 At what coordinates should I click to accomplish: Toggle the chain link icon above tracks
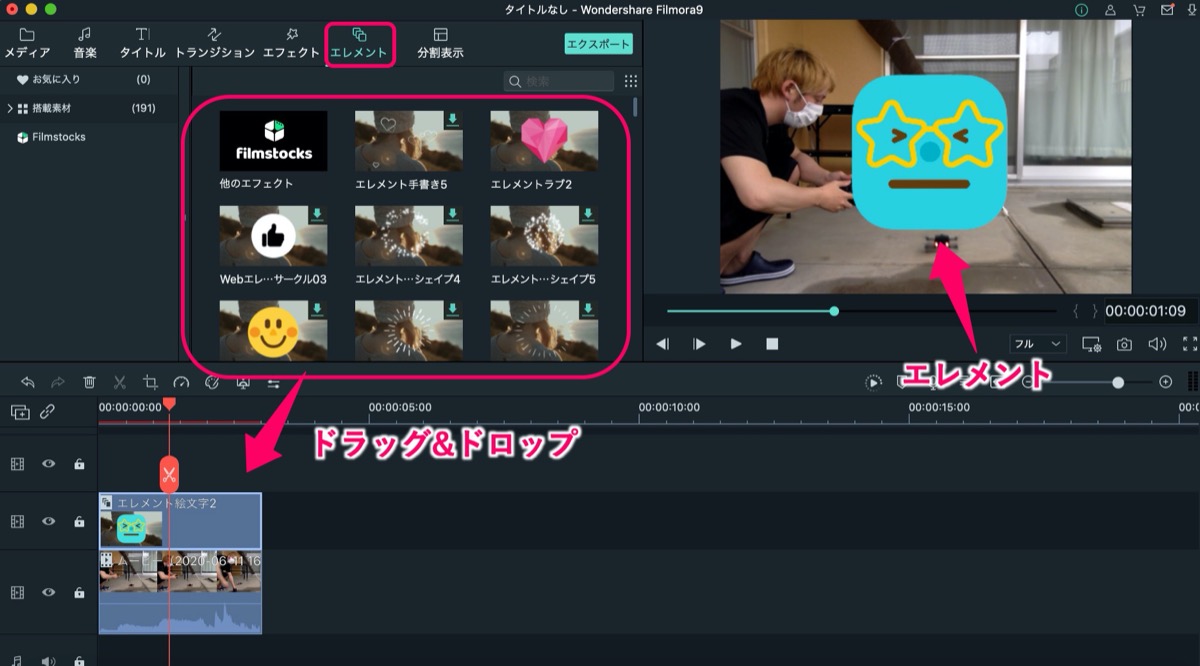point(47,411)
